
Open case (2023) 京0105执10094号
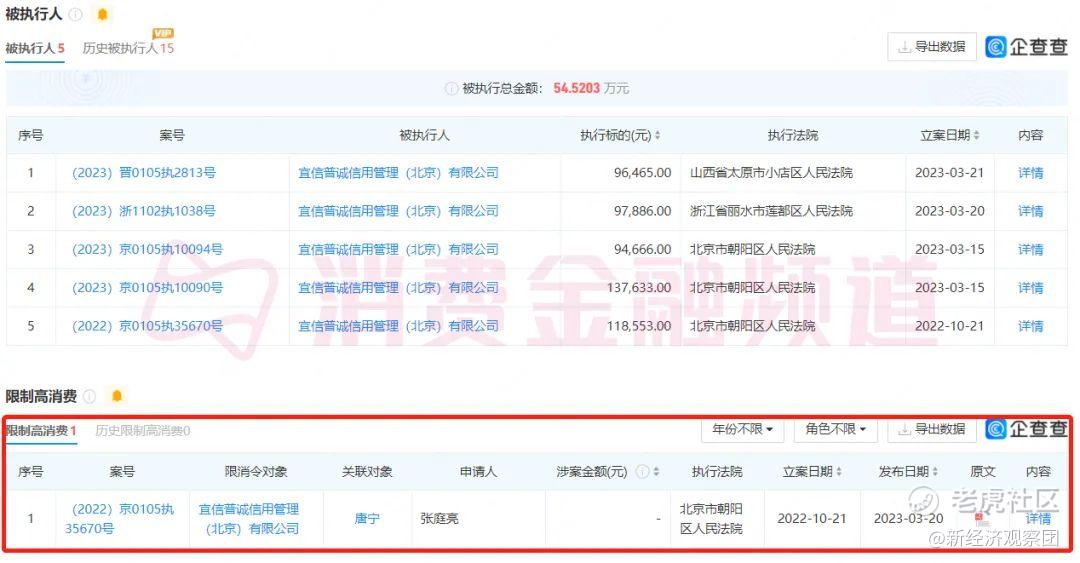pos(147,249)
